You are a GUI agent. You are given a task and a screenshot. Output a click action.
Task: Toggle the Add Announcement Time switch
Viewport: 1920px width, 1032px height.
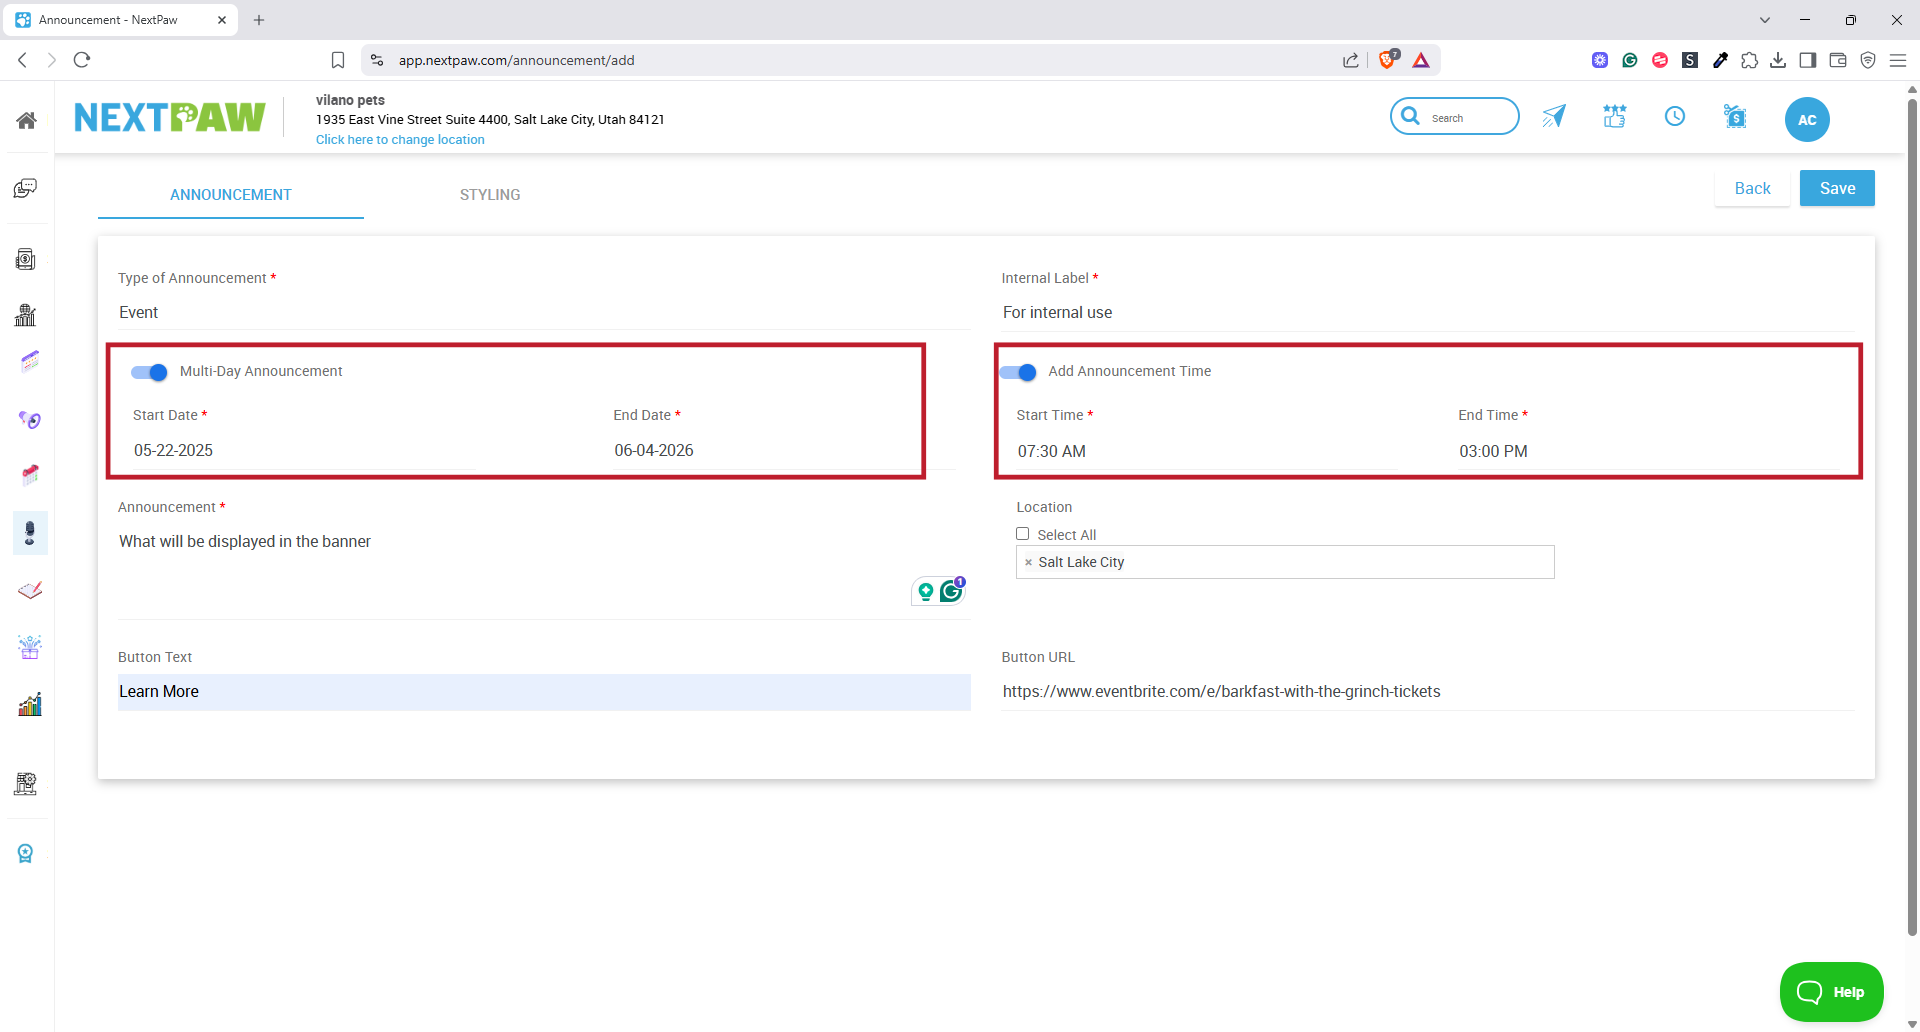(1018, 372)
